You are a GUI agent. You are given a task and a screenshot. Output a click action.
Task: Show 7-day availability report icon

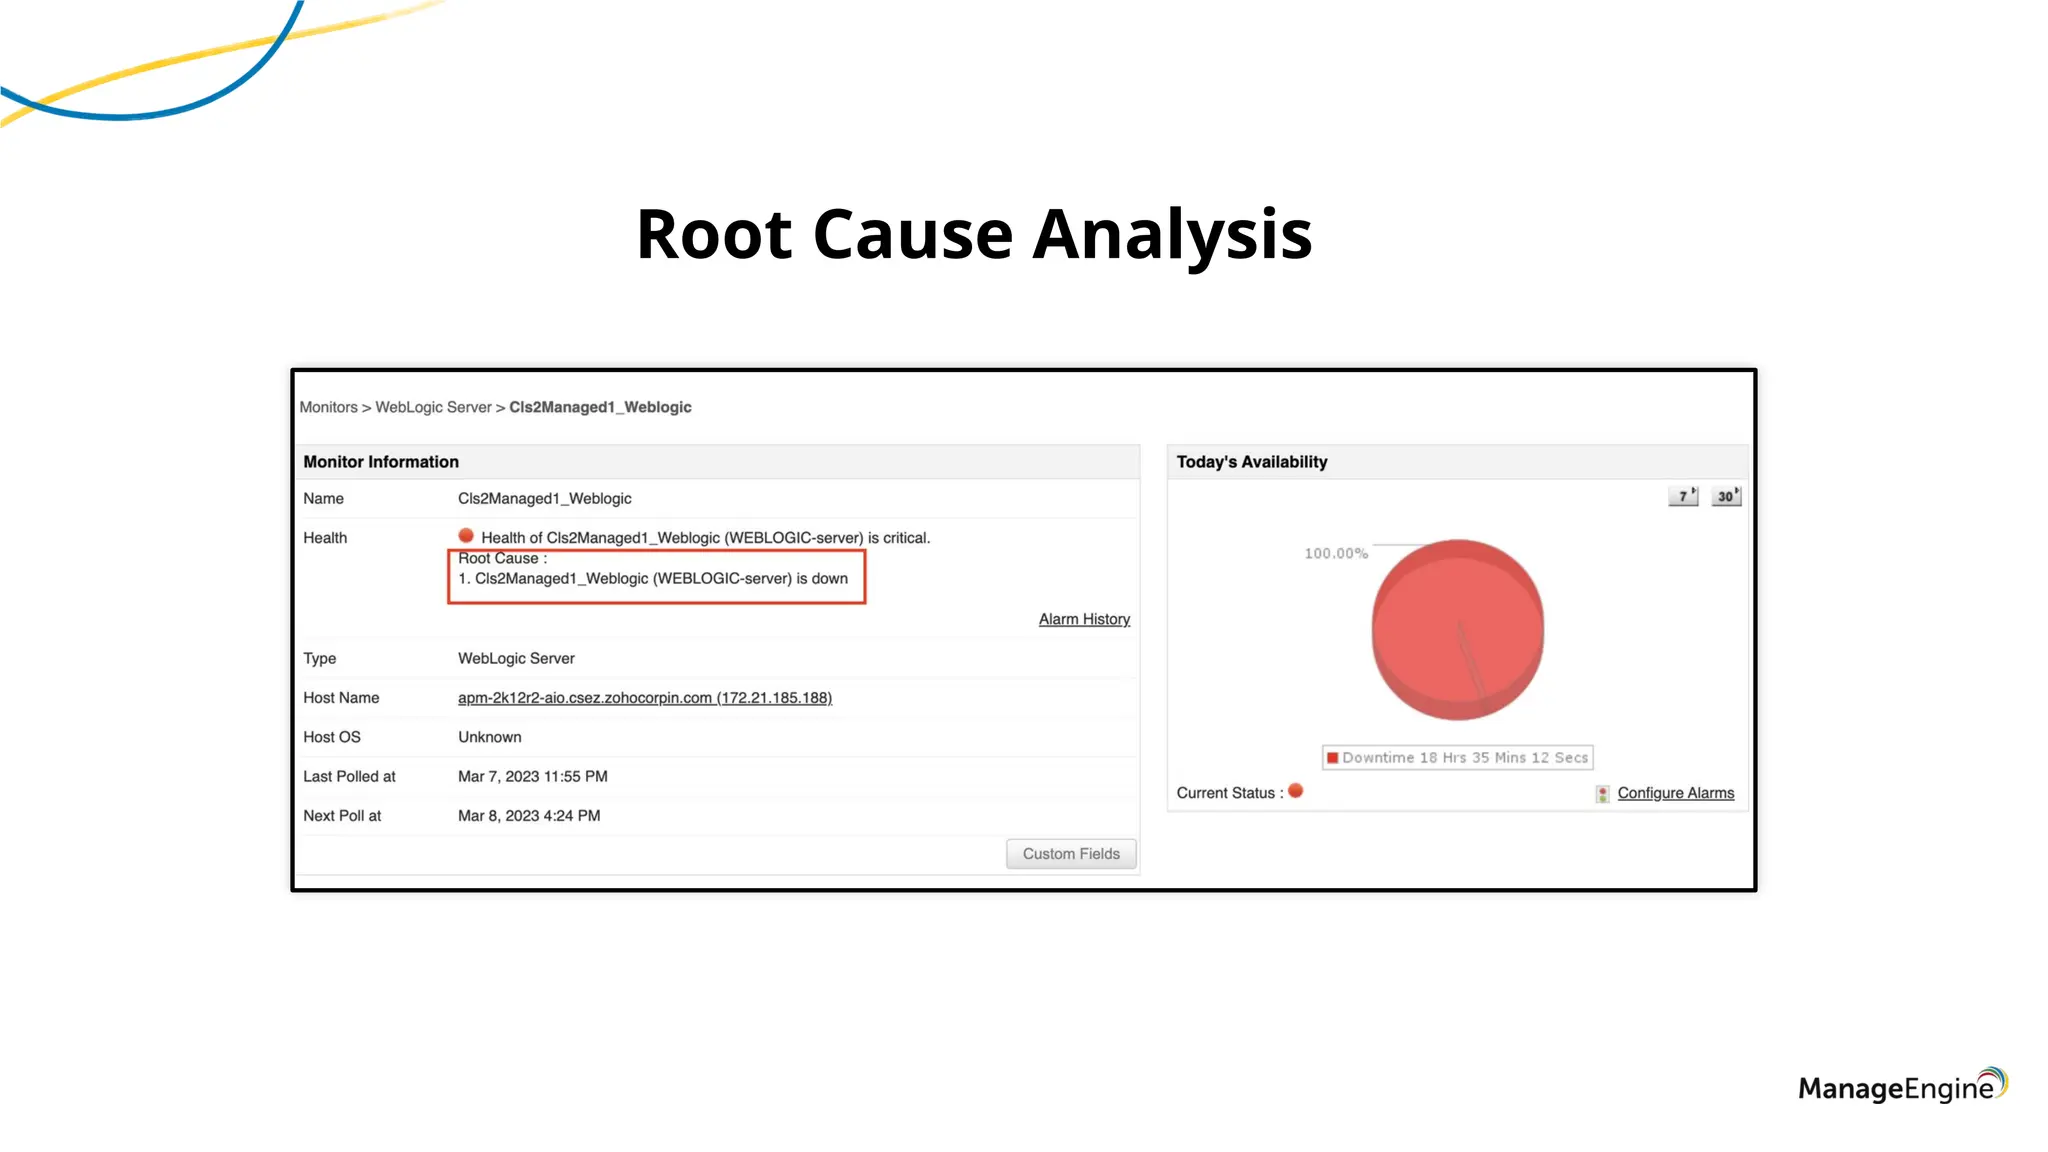(x=1683, y=496)
